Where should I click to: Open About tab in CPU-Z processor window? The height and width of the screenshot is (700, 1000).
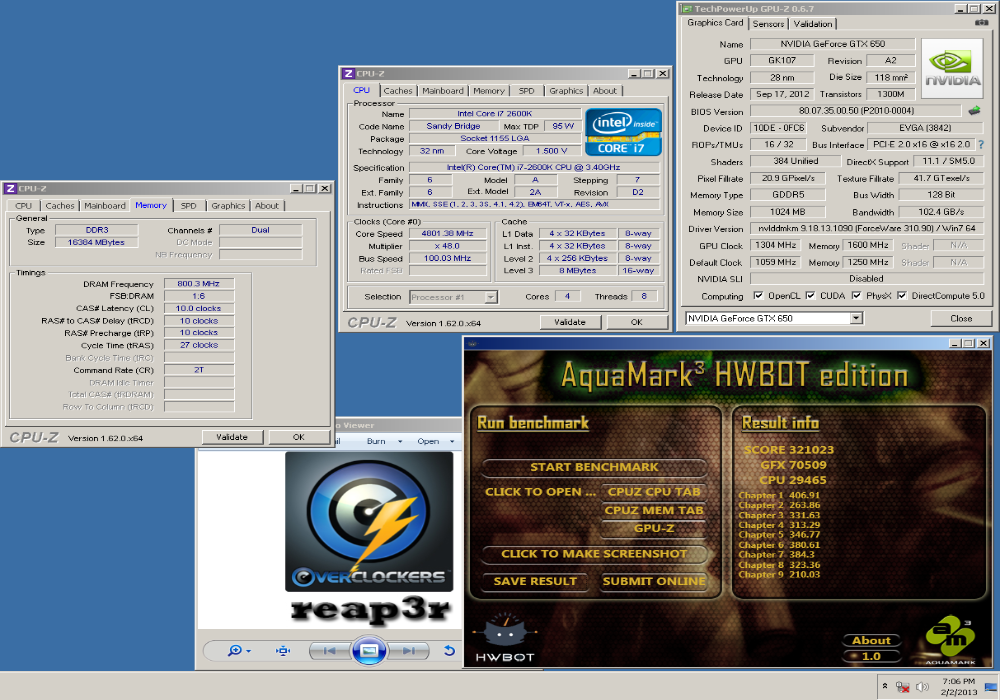[605, 91]
